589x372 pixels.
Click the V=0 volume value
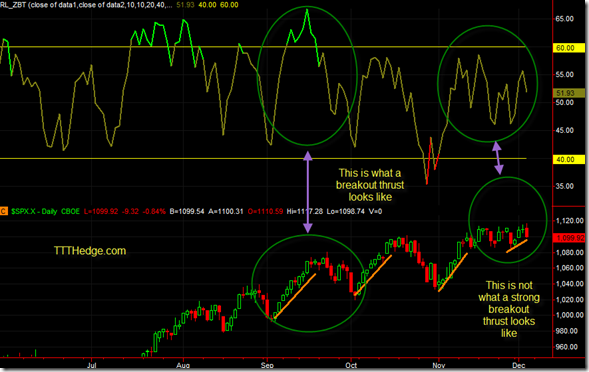(x=375, y=212)
